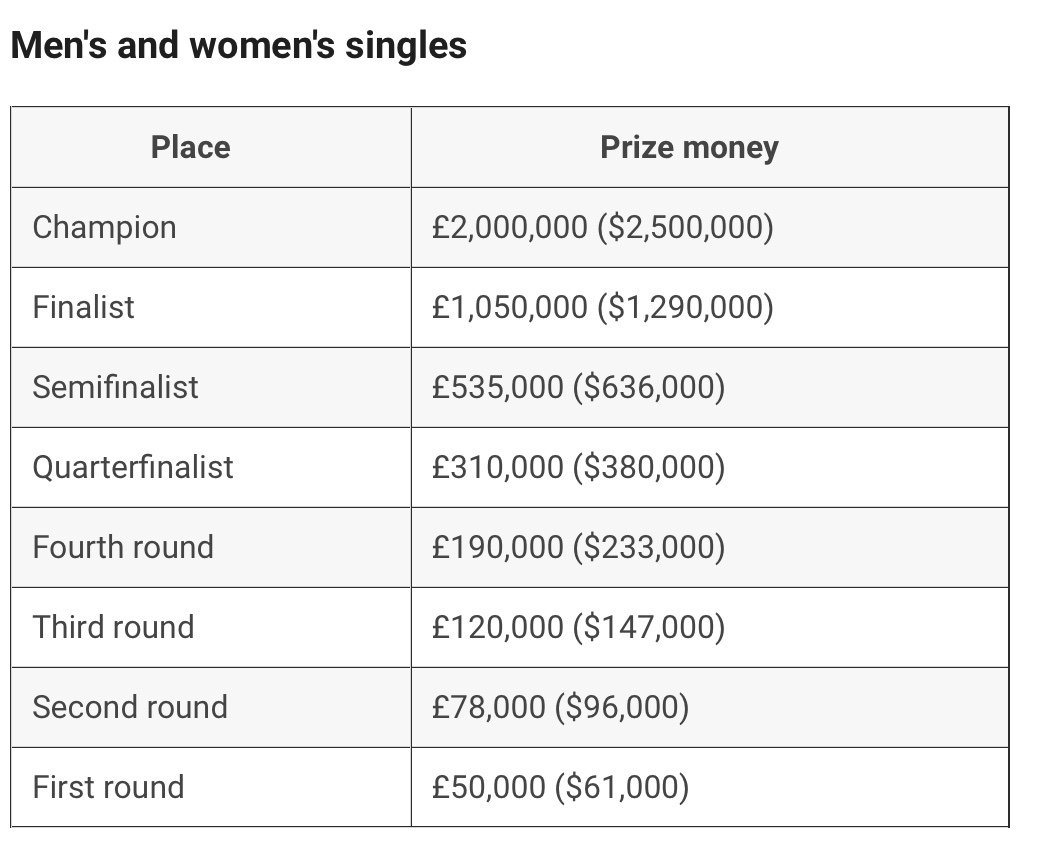
Task: Click the £310,000 ($380,000) prize cell
Action: (x=578, y=467)
